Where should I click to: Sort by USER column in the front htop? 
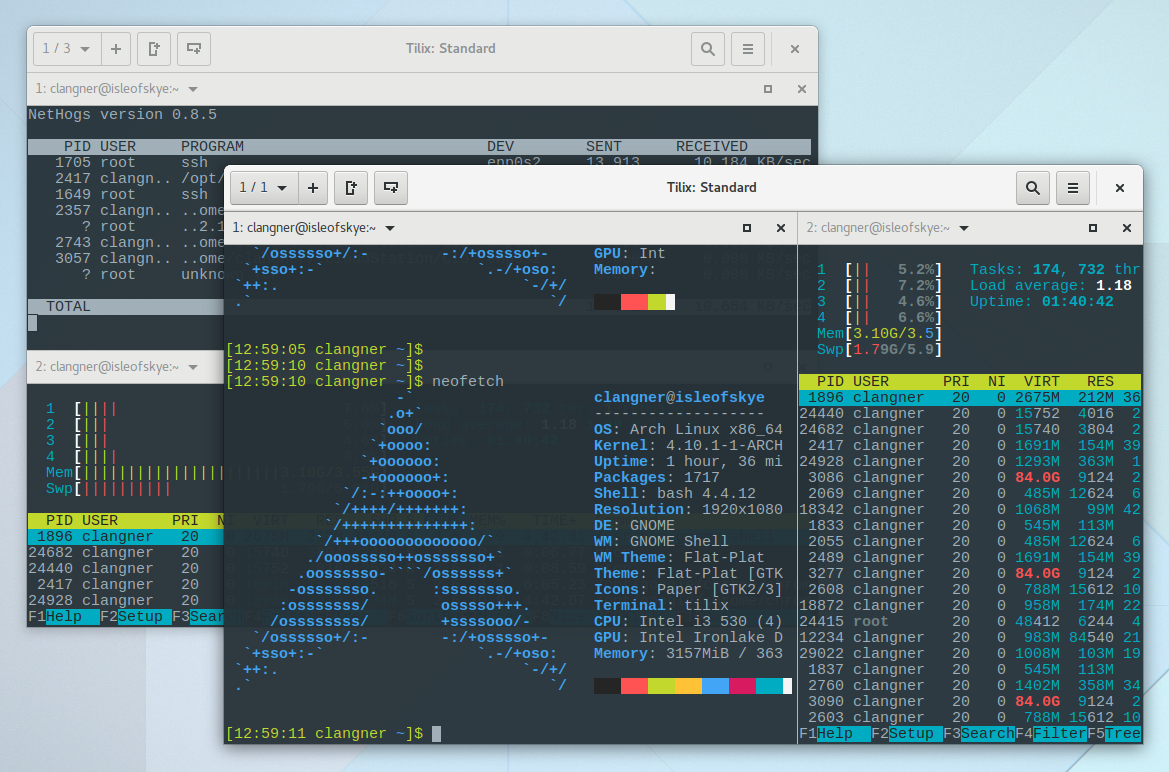pos(871,382)
